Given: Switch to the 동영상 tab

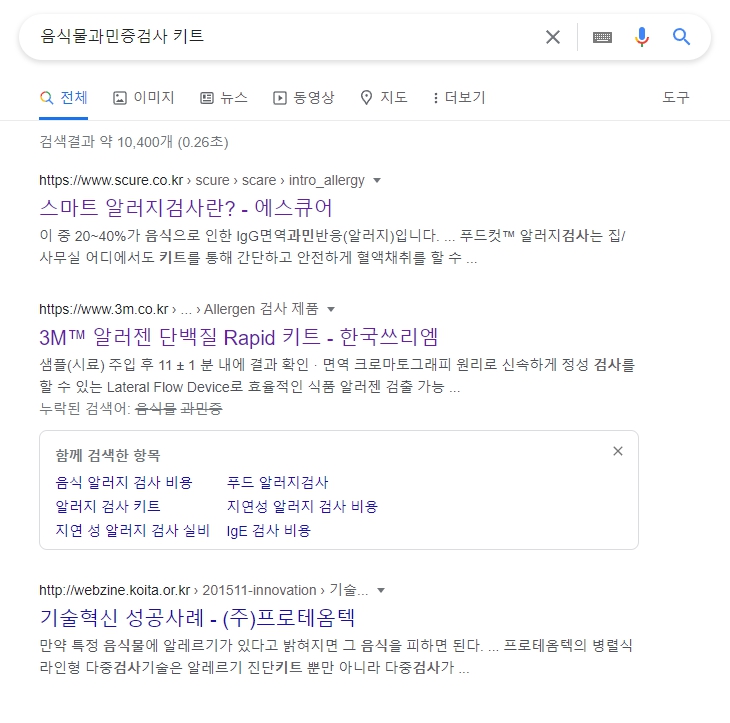Looking at the screenshot, I should click(304, 98).
